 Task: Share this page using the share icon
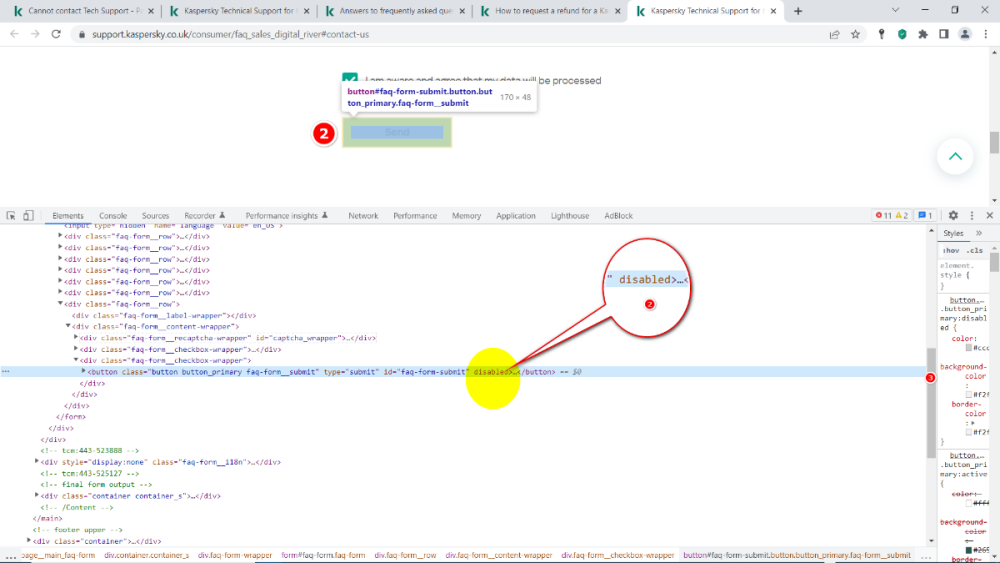(834, 34)
